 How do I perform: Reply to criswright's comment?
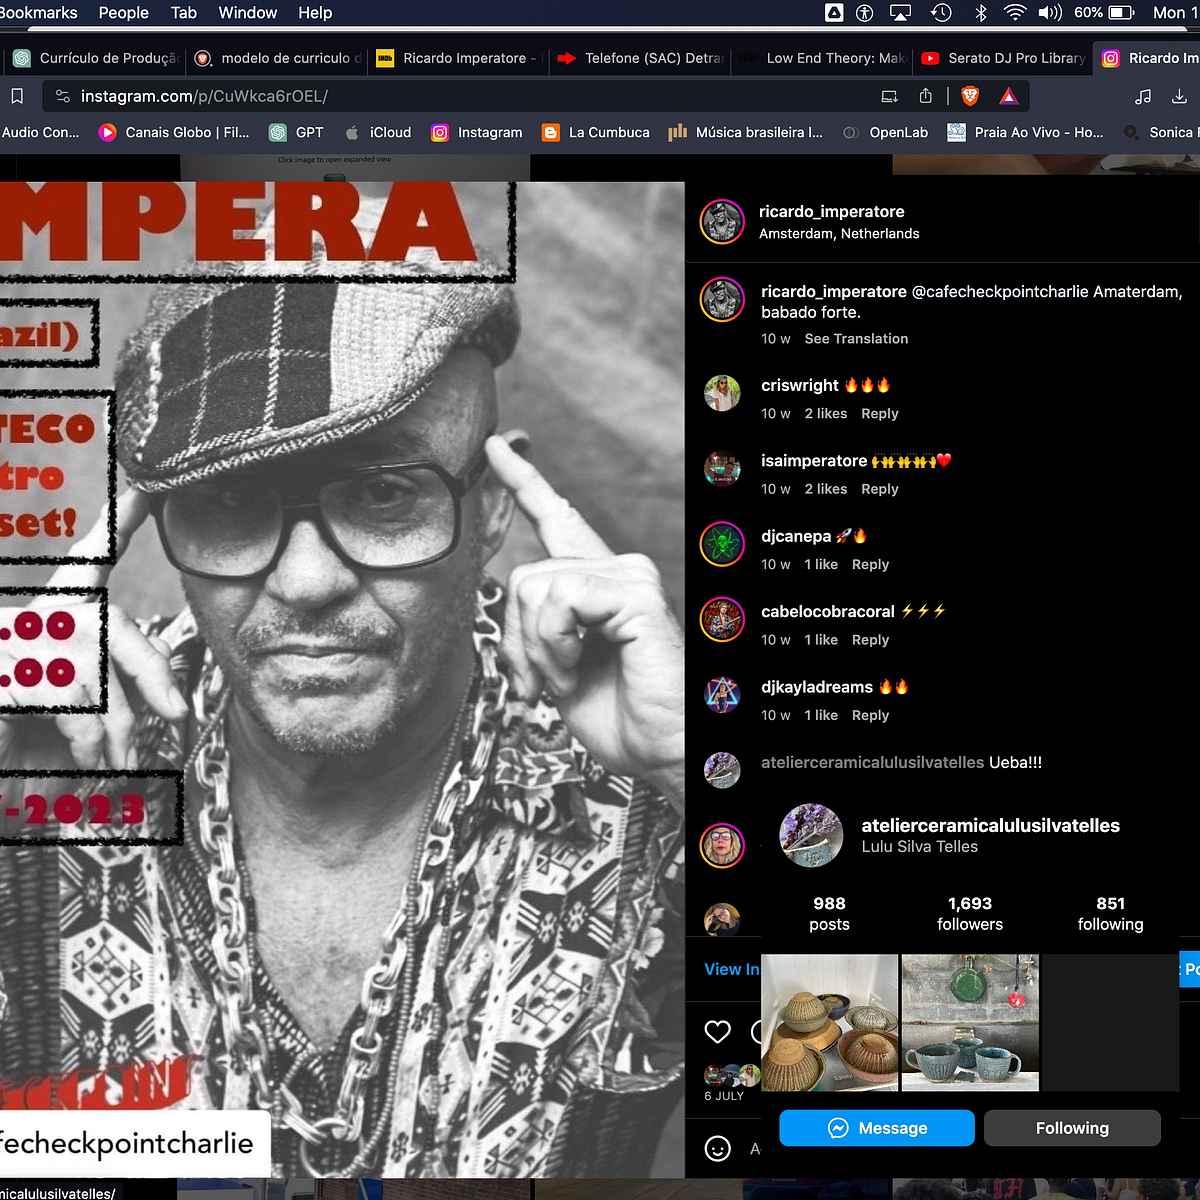click(x=879, y=414)
